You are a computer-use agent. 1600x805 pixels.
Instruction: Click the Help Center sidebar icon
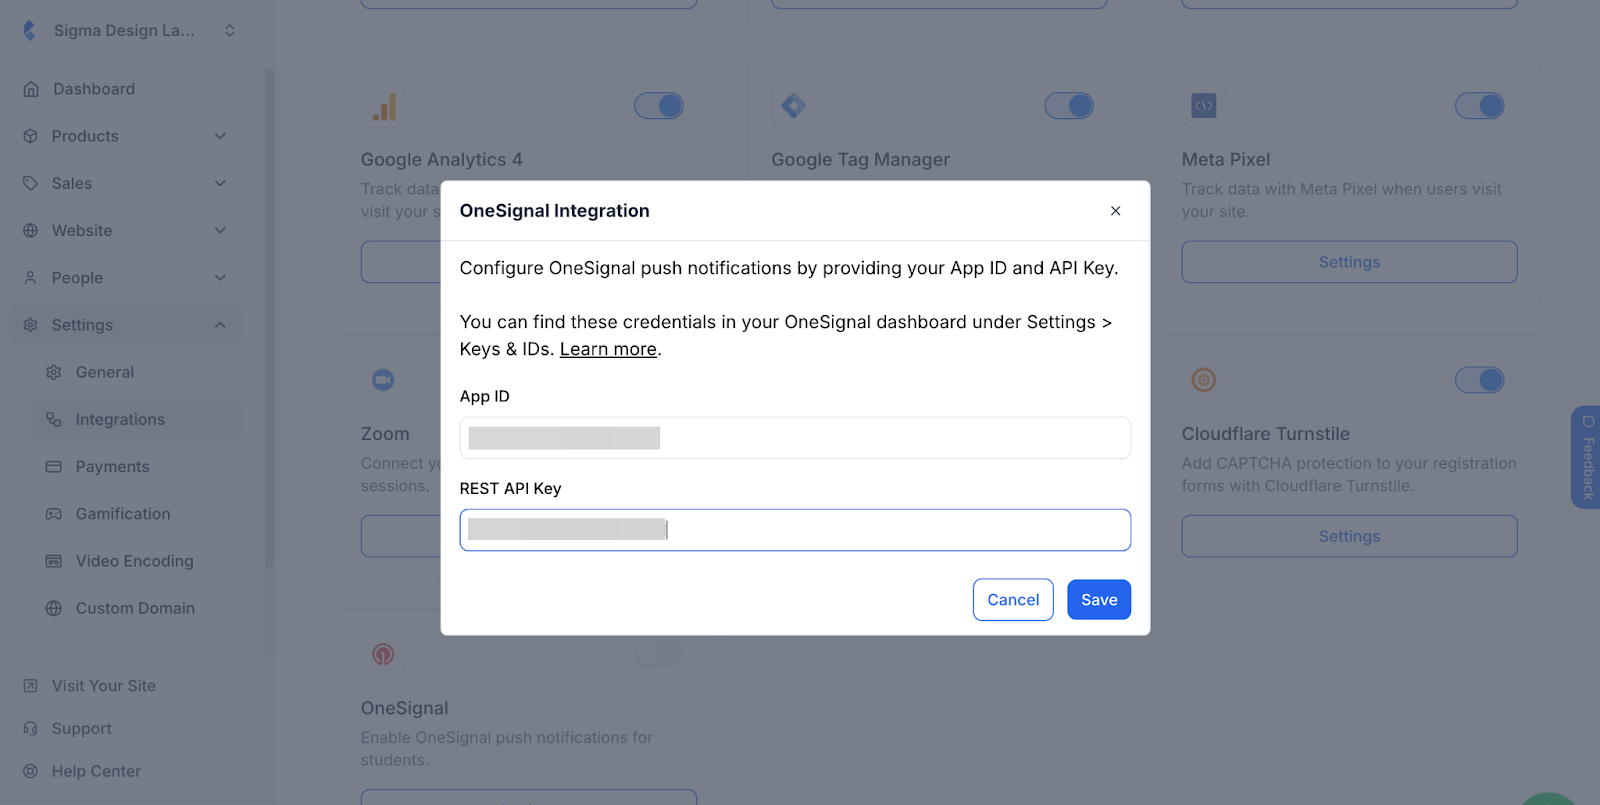[x=31, y=772]
